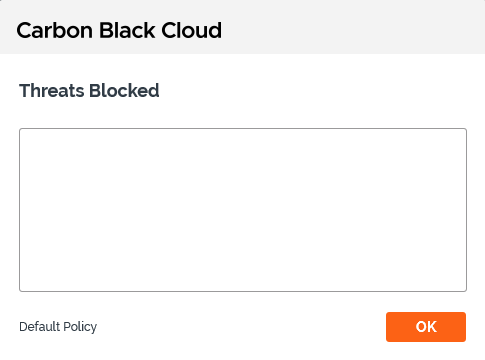The height and width of the screenshot is (360, 485).
Task: Click the center of the blank threats panel
Action: pyautogui.click(x=243, y=210)
